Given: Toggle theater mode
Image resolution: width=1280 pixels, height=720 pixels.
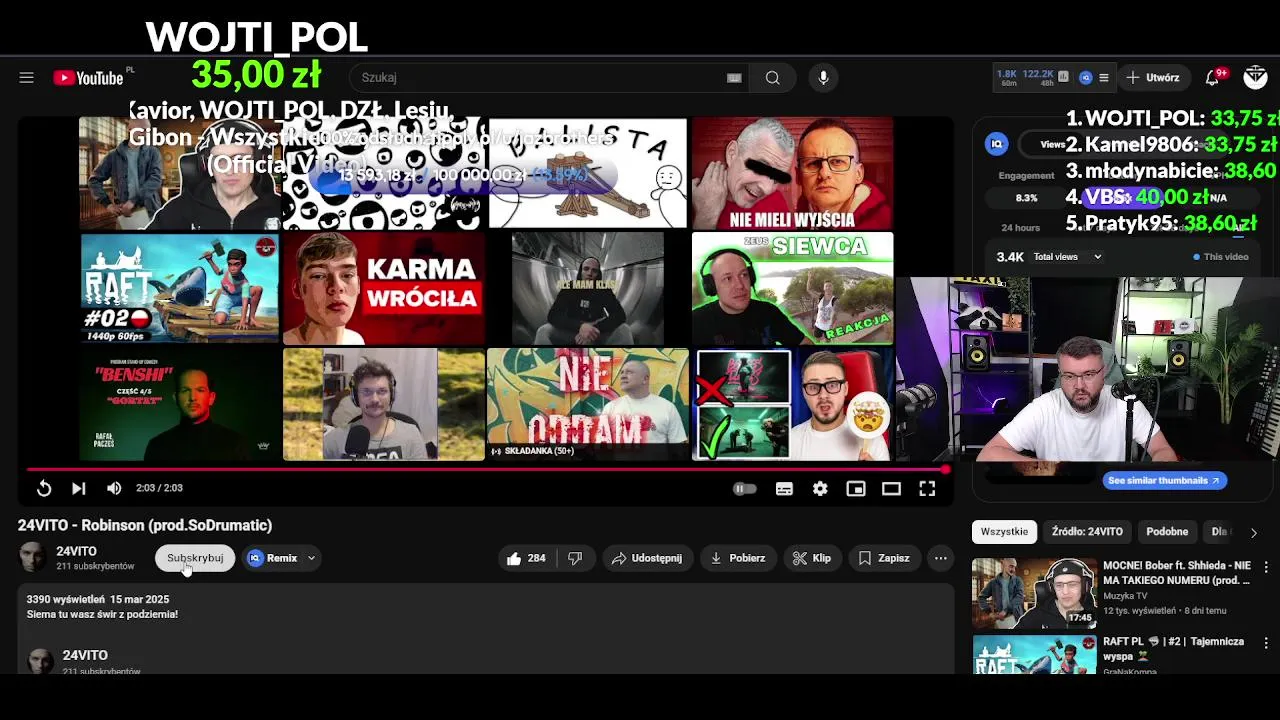Looking at the screenshot, I should 891,489.
